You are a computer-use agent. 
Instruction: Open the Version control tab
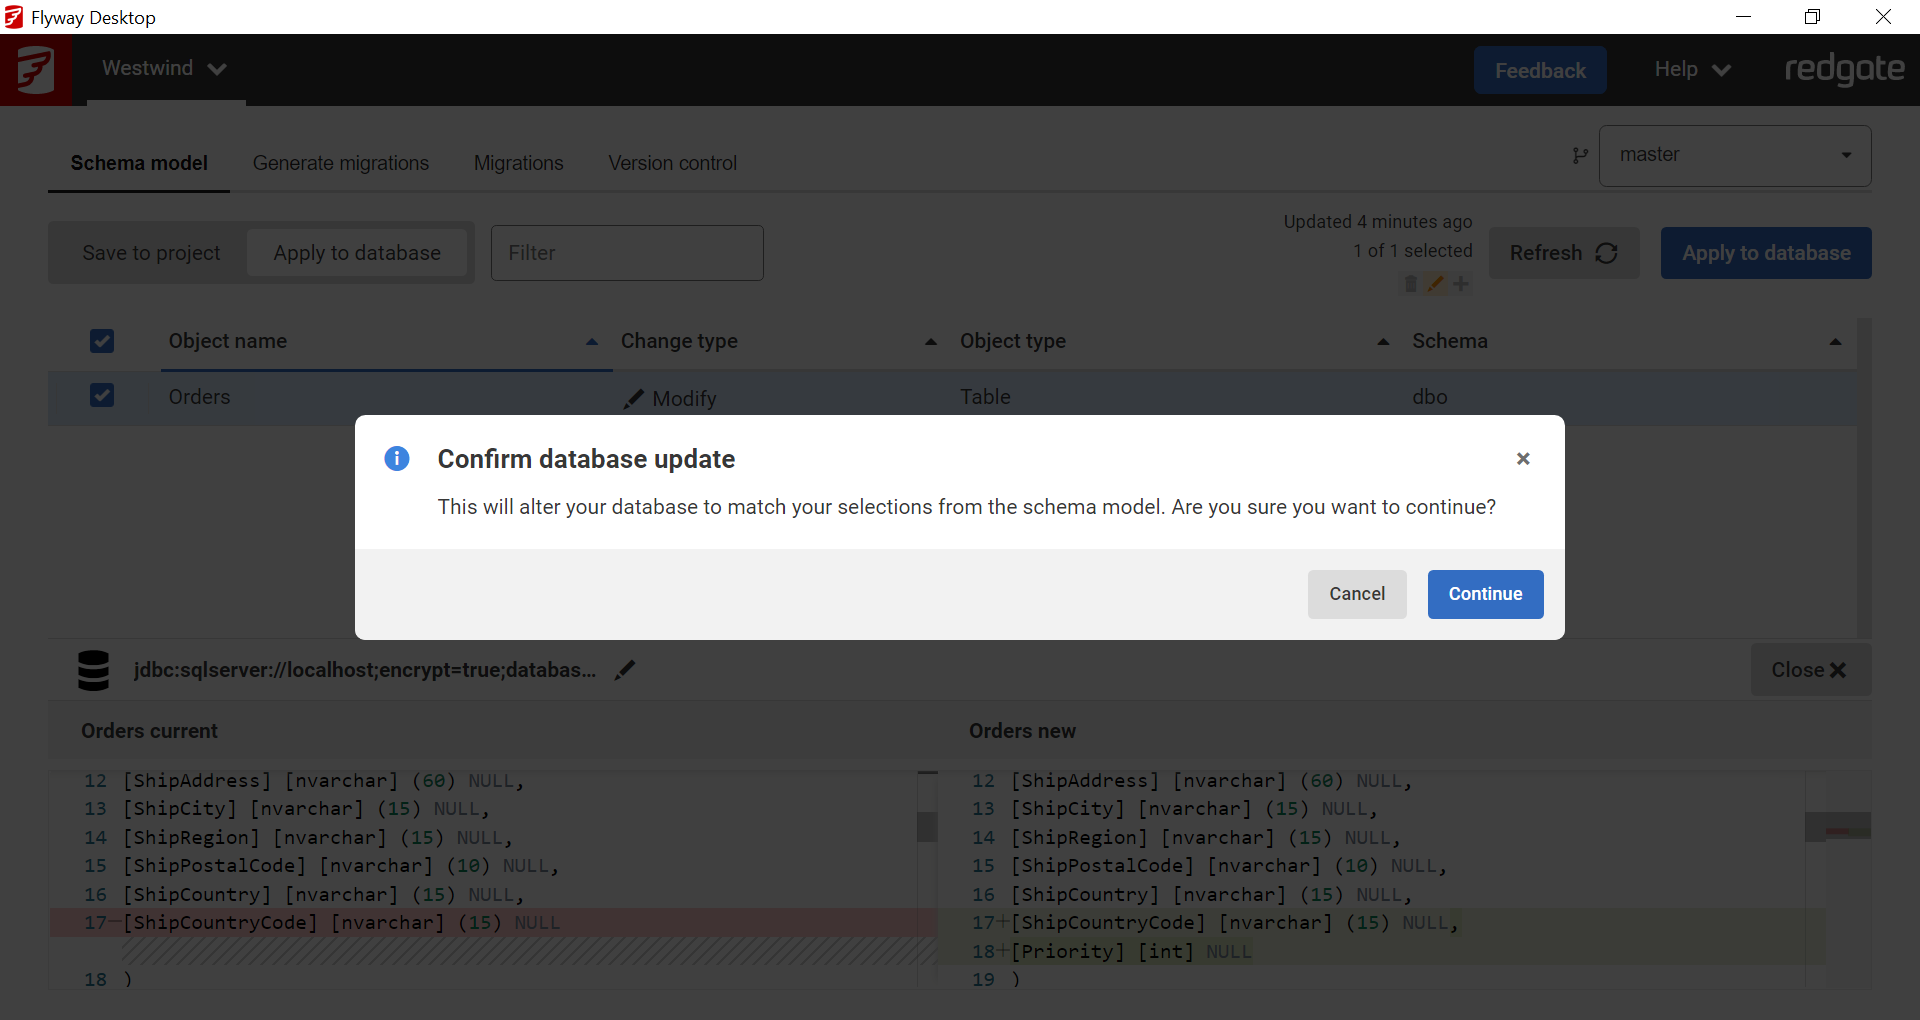pyautogui.click(x=672, y=163)
